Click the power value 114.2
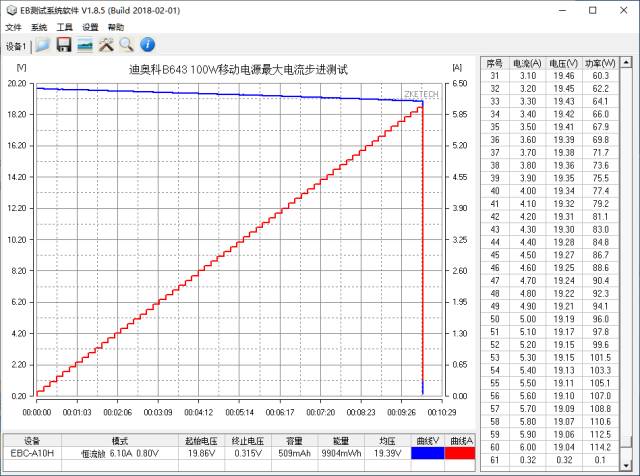This screenshot has width=640, height=476. [x=600, y=447]
